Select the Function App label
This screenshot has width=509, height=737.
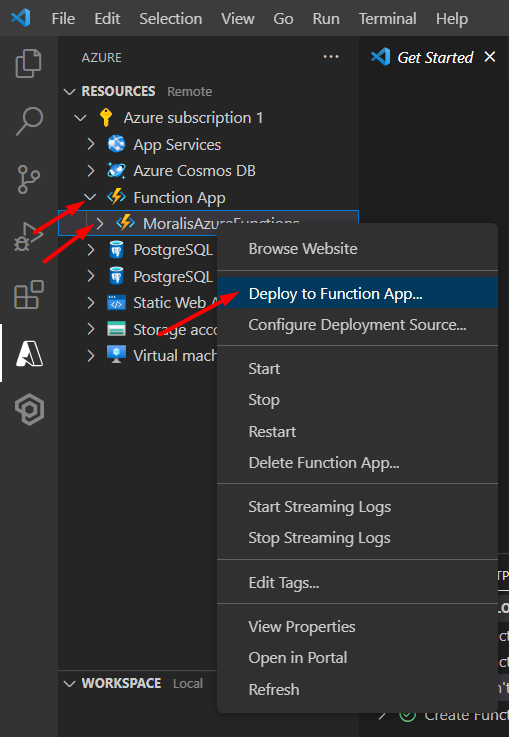(180, 197)
